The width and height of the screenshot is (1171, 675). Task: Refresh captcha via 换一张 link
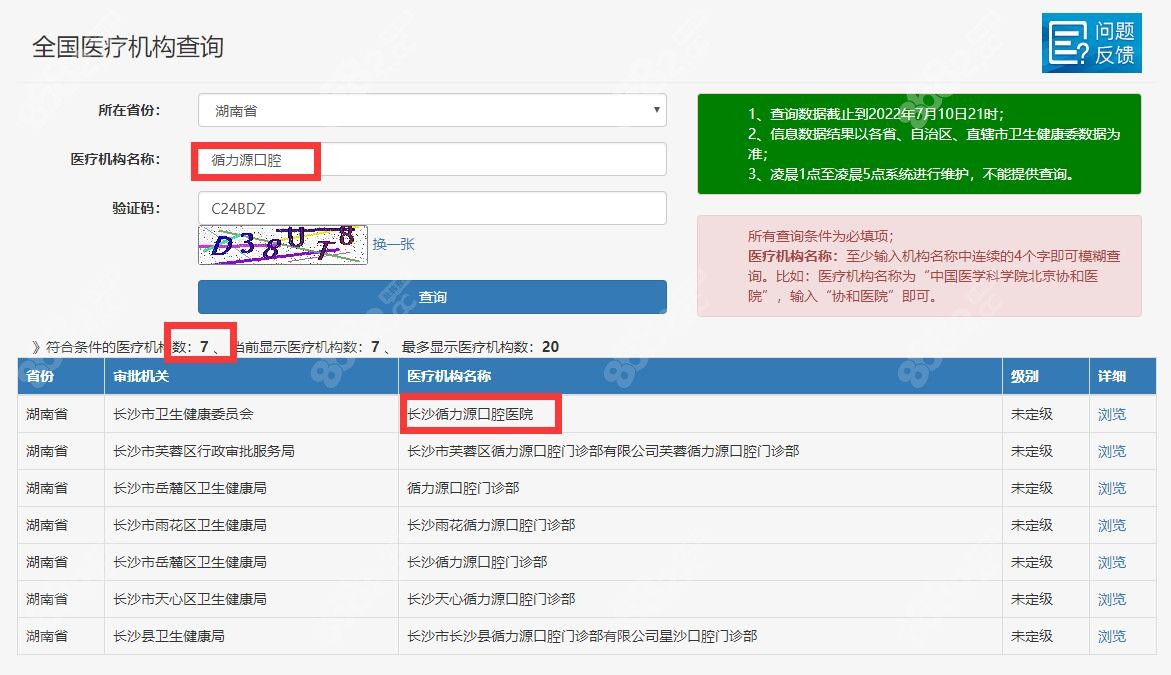(394, 244)
